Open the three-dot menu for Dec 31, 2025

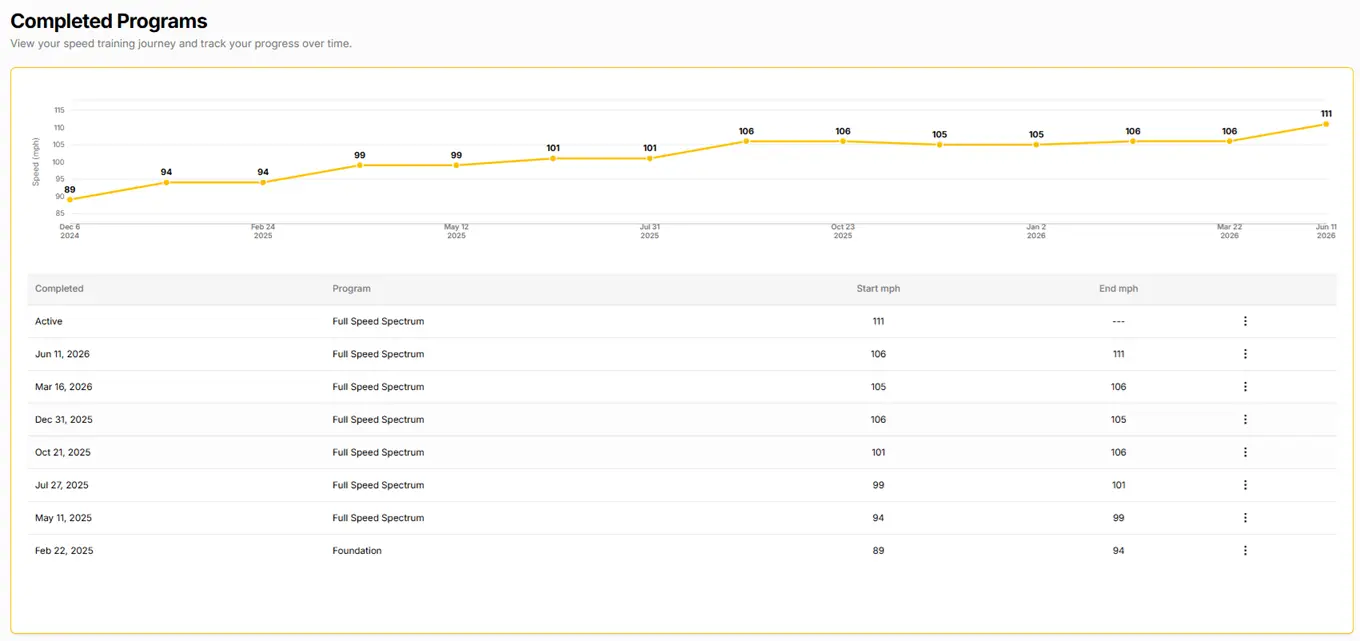tap(1245, 420)
